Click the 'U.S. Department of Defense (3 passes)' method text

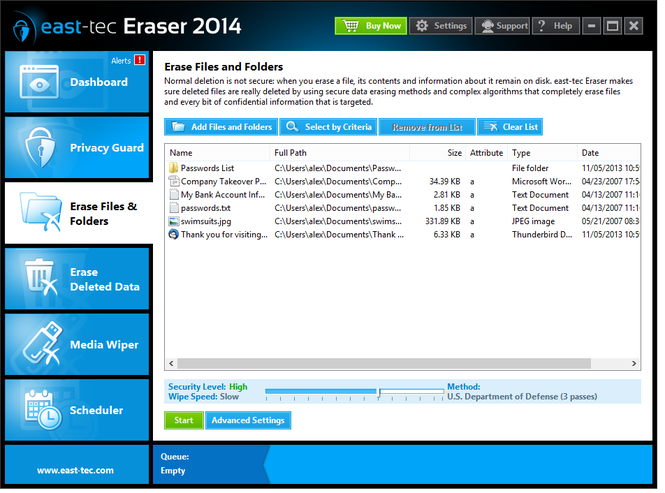click(522, 397)
